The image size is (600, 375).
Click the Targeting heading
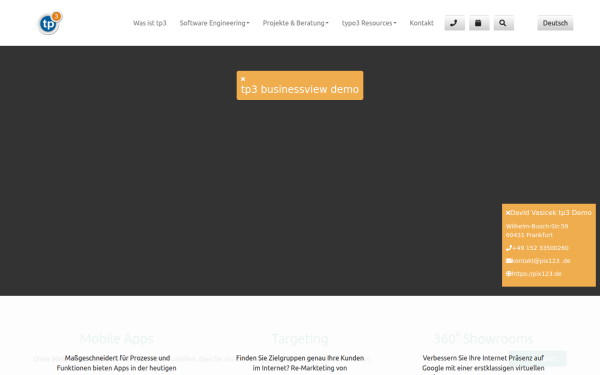[x=300, y=339]
